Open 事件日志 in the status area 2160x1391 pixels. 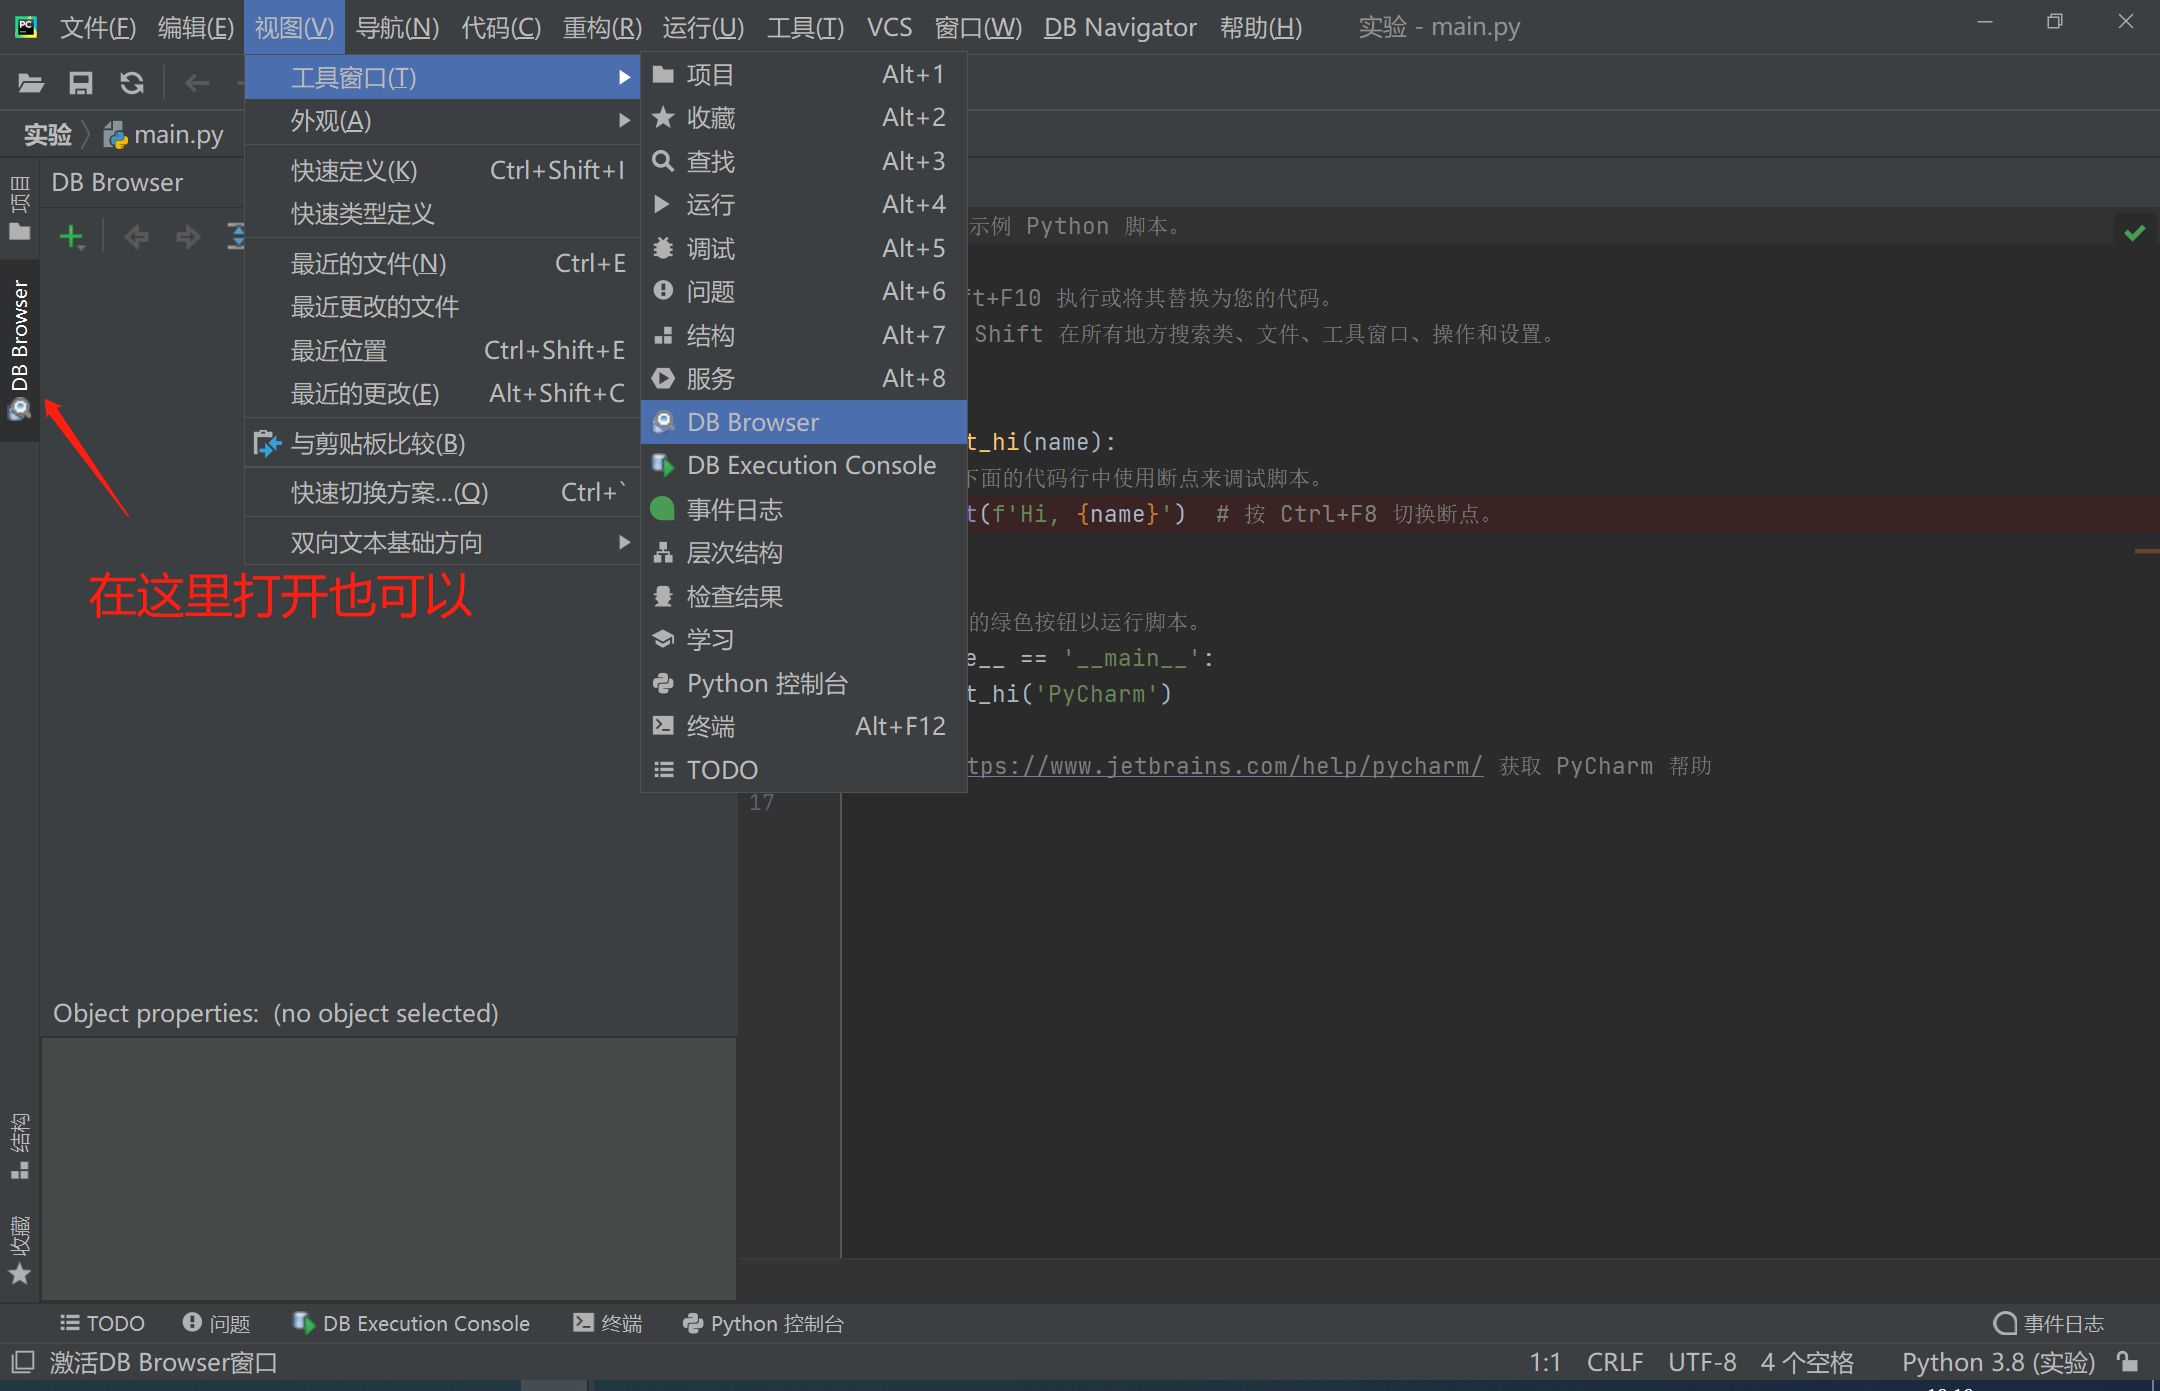coord(2049,1323)
